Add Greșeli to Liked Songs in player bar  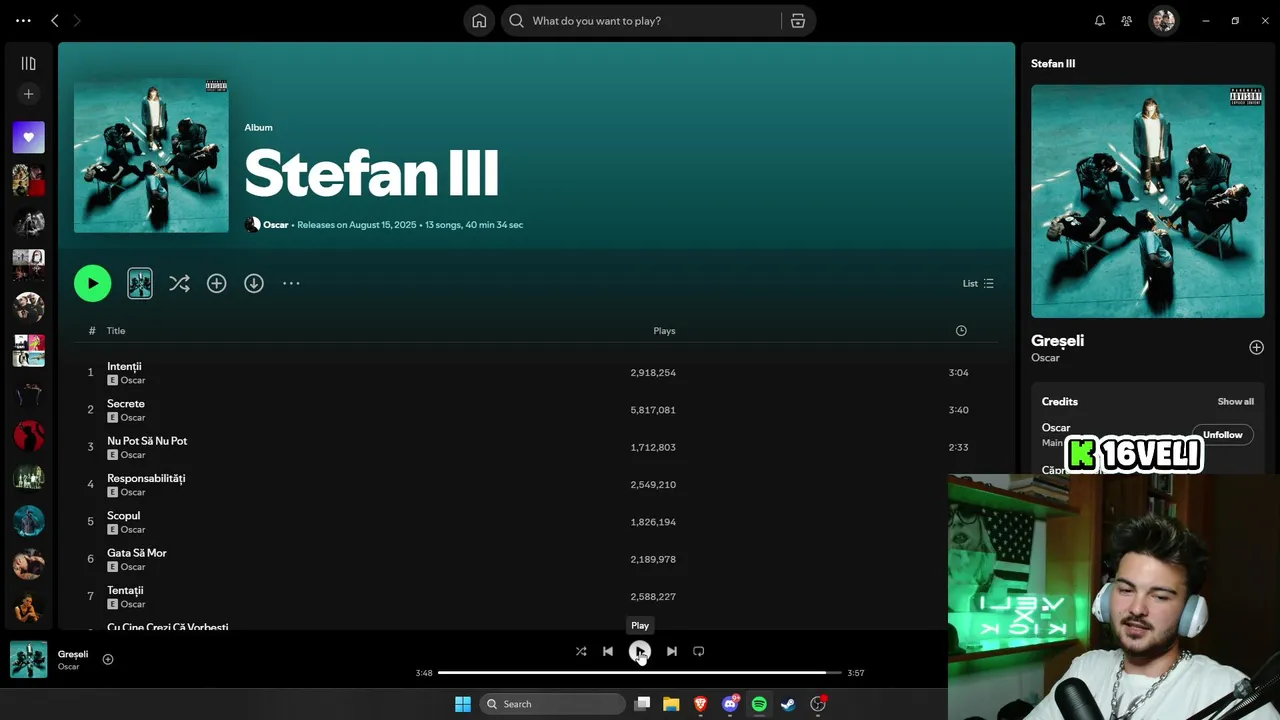click(108, 659)
